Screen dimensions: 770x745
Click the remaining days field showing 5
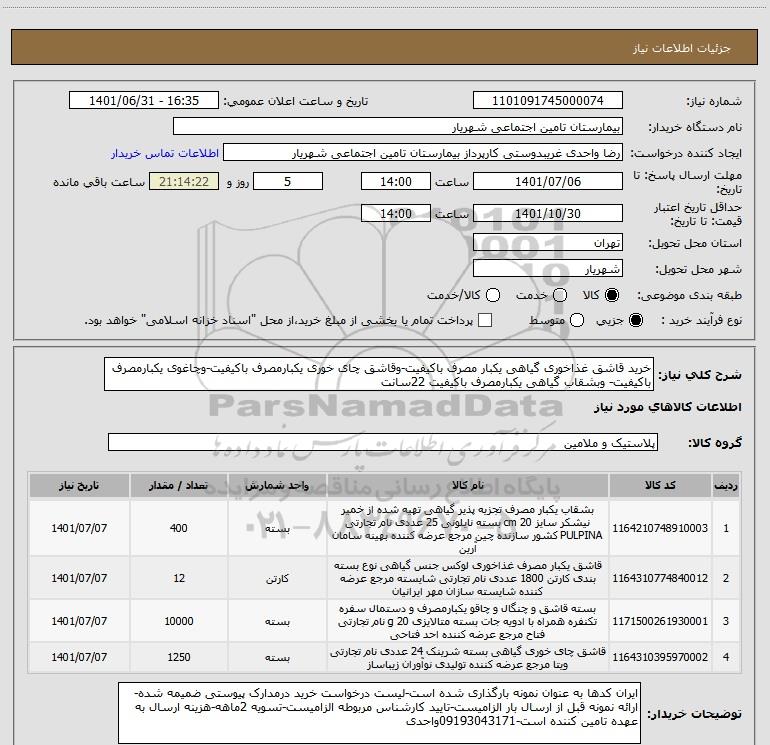(x=288, y=181)
